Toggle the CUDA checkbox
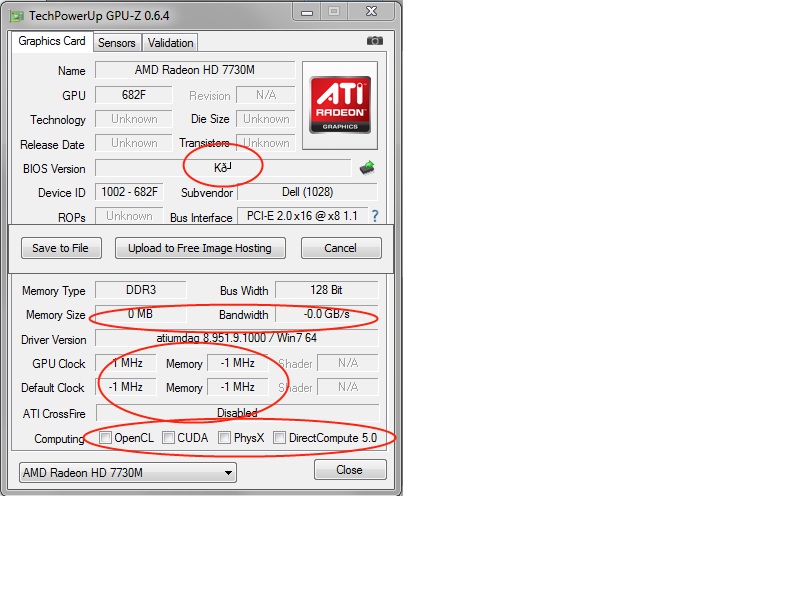 pyautogui.click(x=168, y=438)
